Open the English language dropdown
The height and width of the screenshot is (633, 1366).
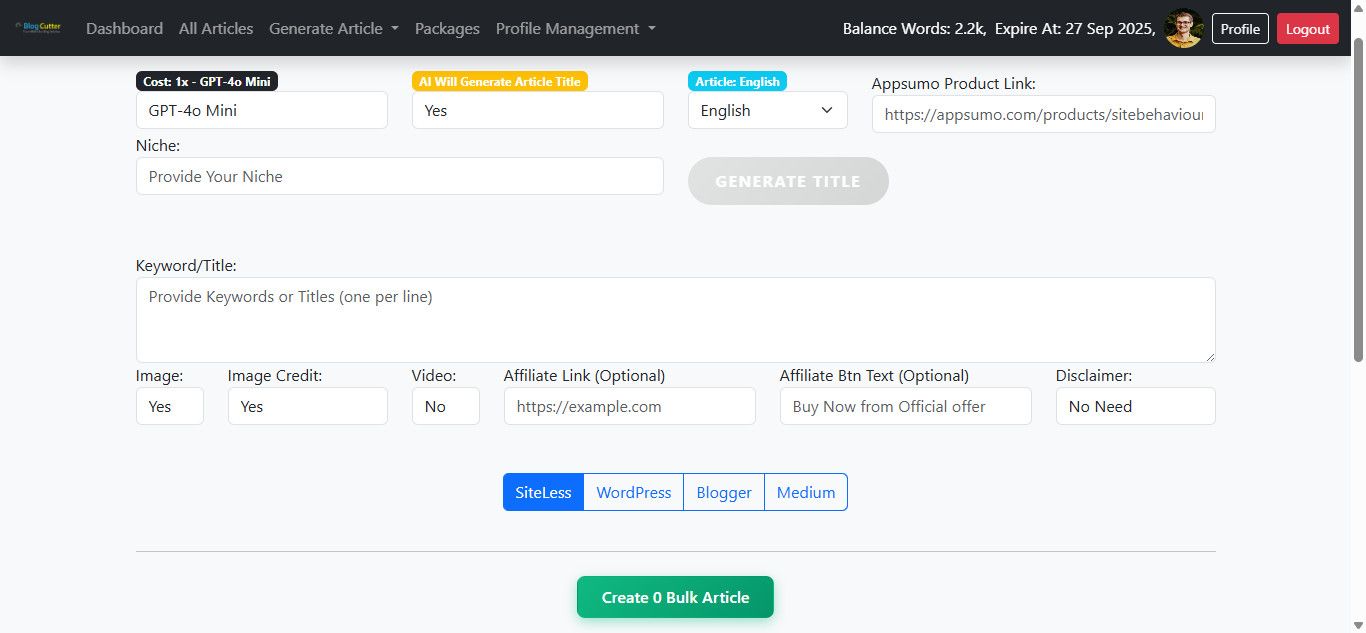click(767, 110)
